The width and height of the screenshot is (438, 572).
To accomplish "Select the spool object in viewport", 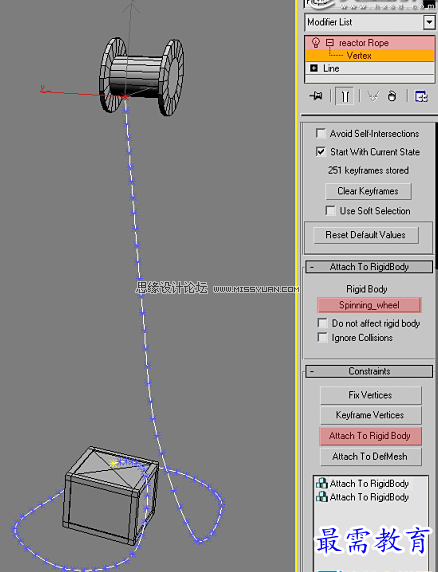I will (142, 76).
